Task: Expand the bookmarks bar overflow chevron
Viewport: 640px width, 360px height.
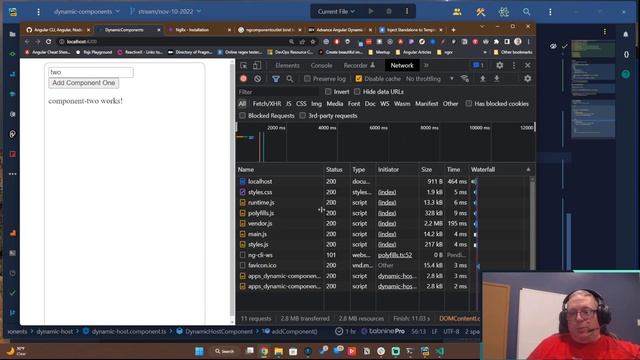Action: (485, 52)
